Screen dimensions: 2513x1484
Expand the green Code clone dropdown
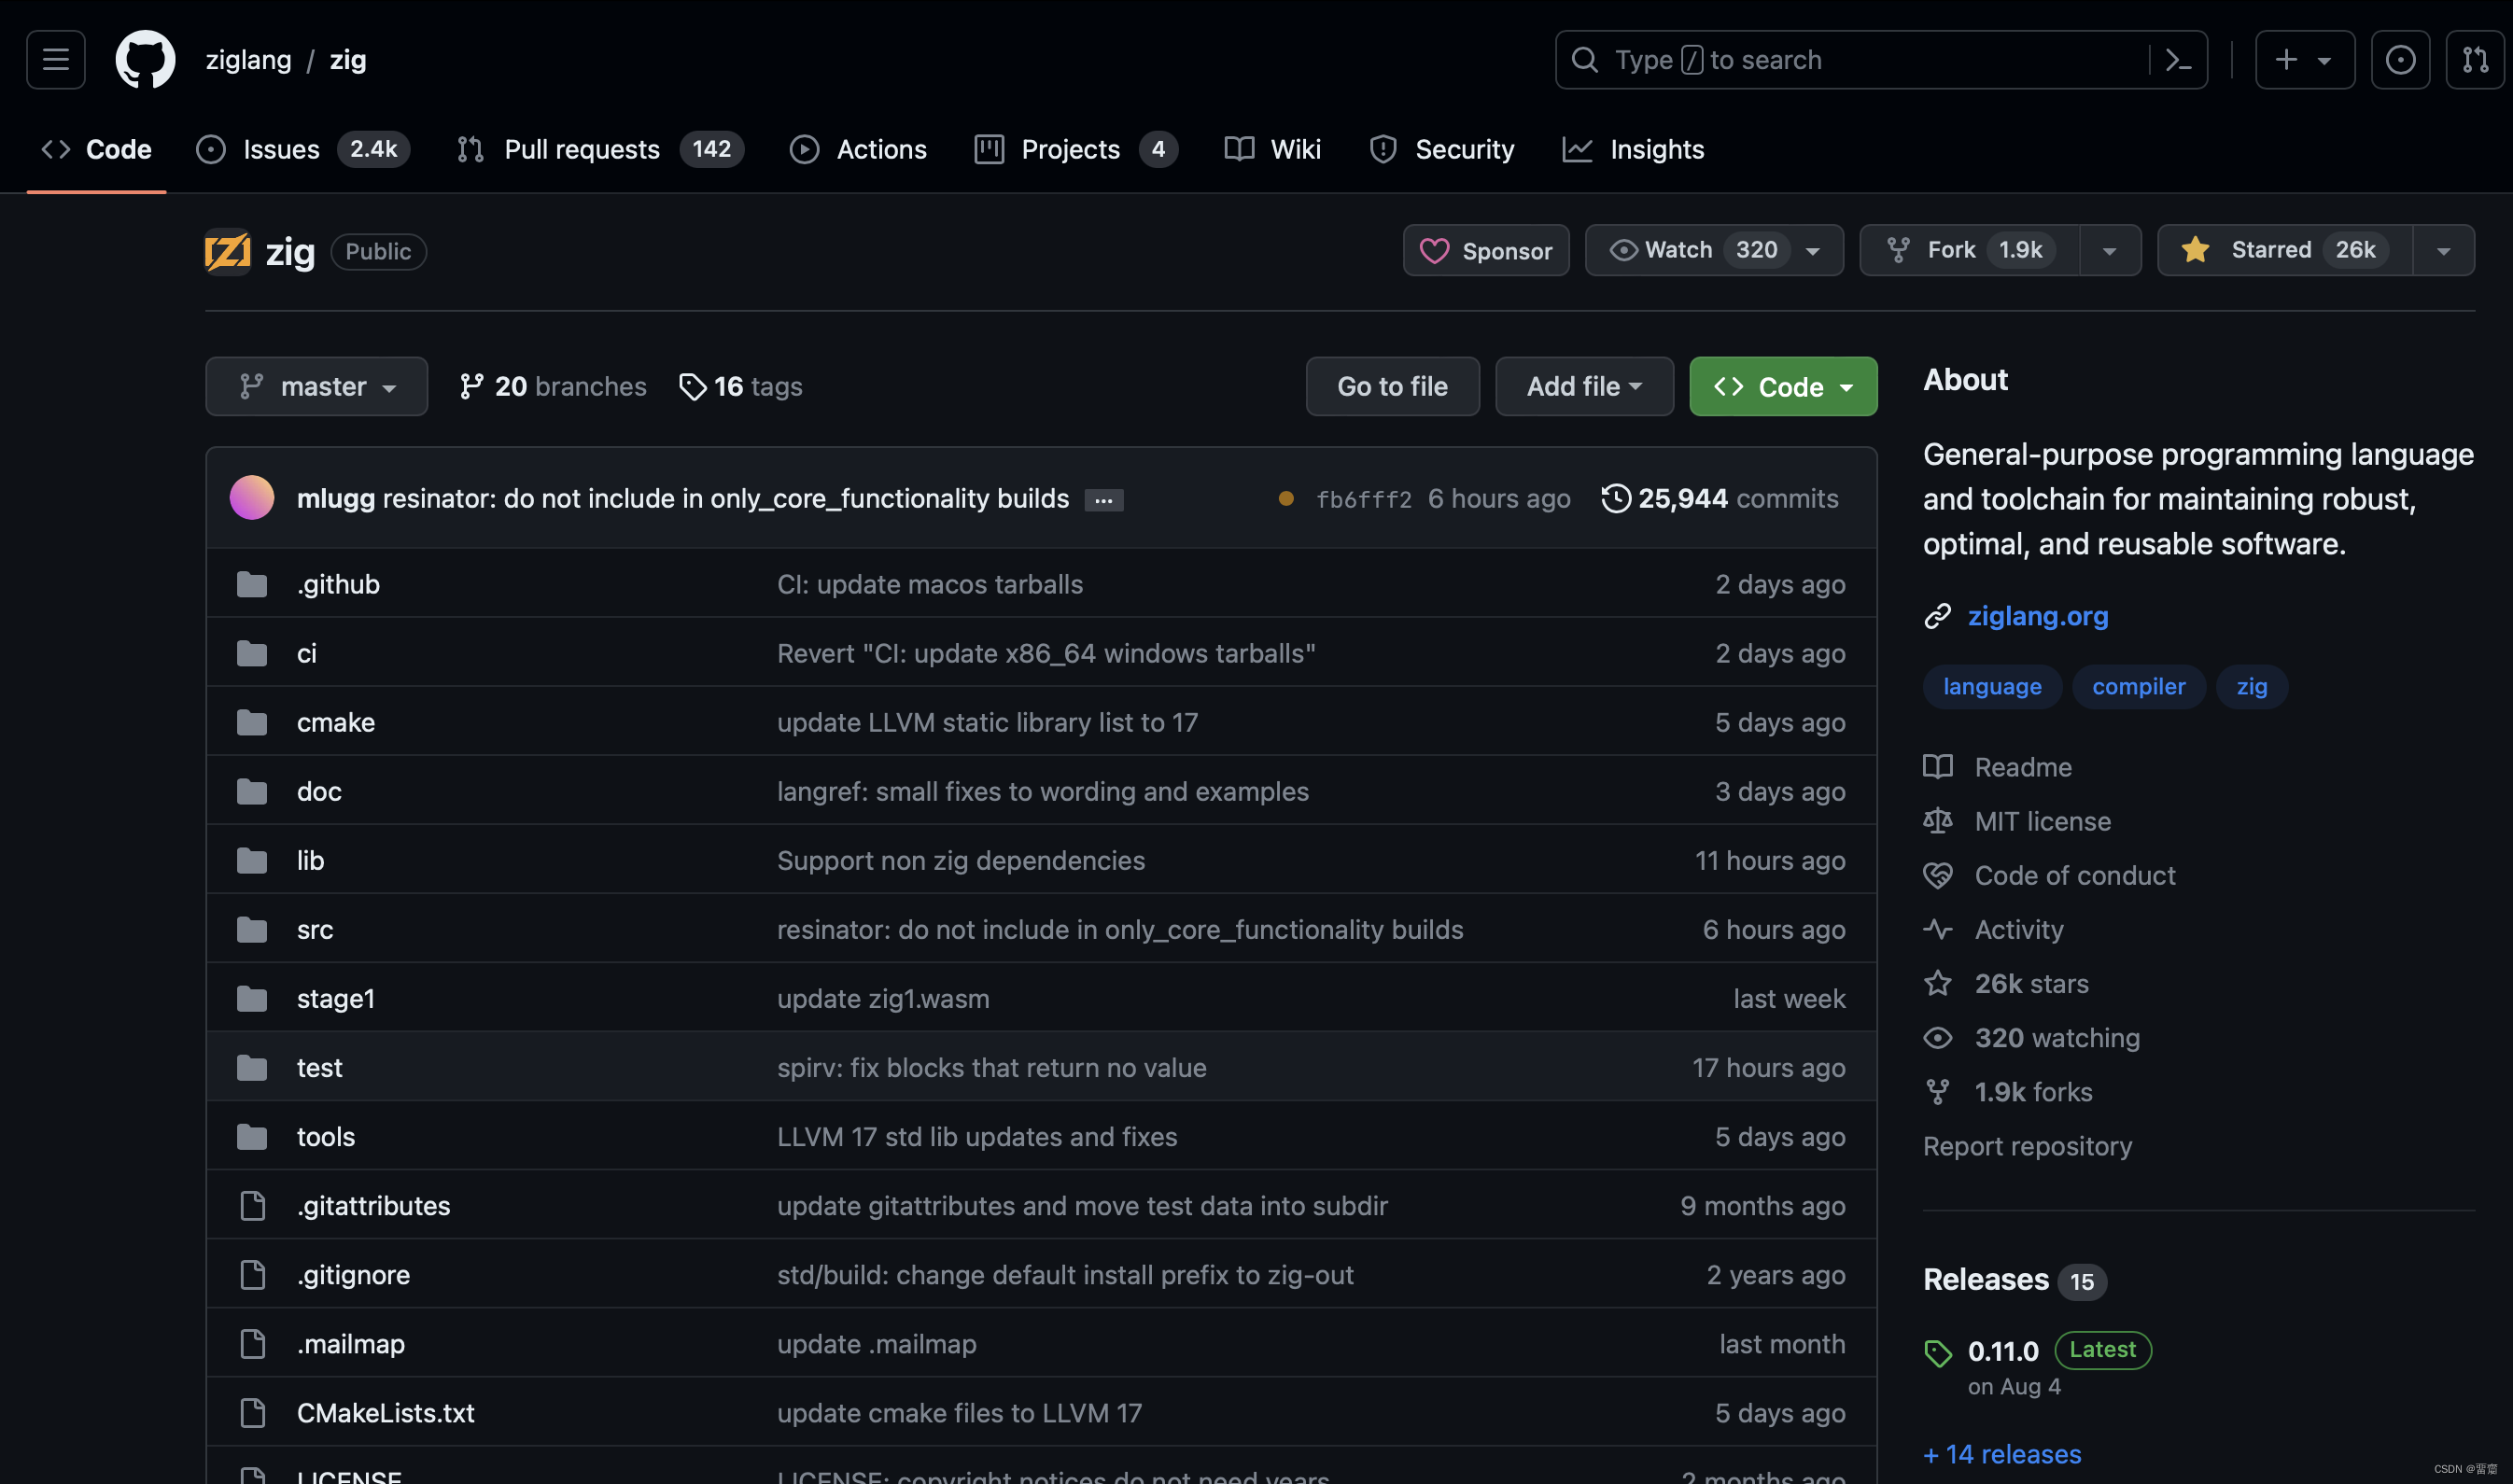pos(1783,386)
